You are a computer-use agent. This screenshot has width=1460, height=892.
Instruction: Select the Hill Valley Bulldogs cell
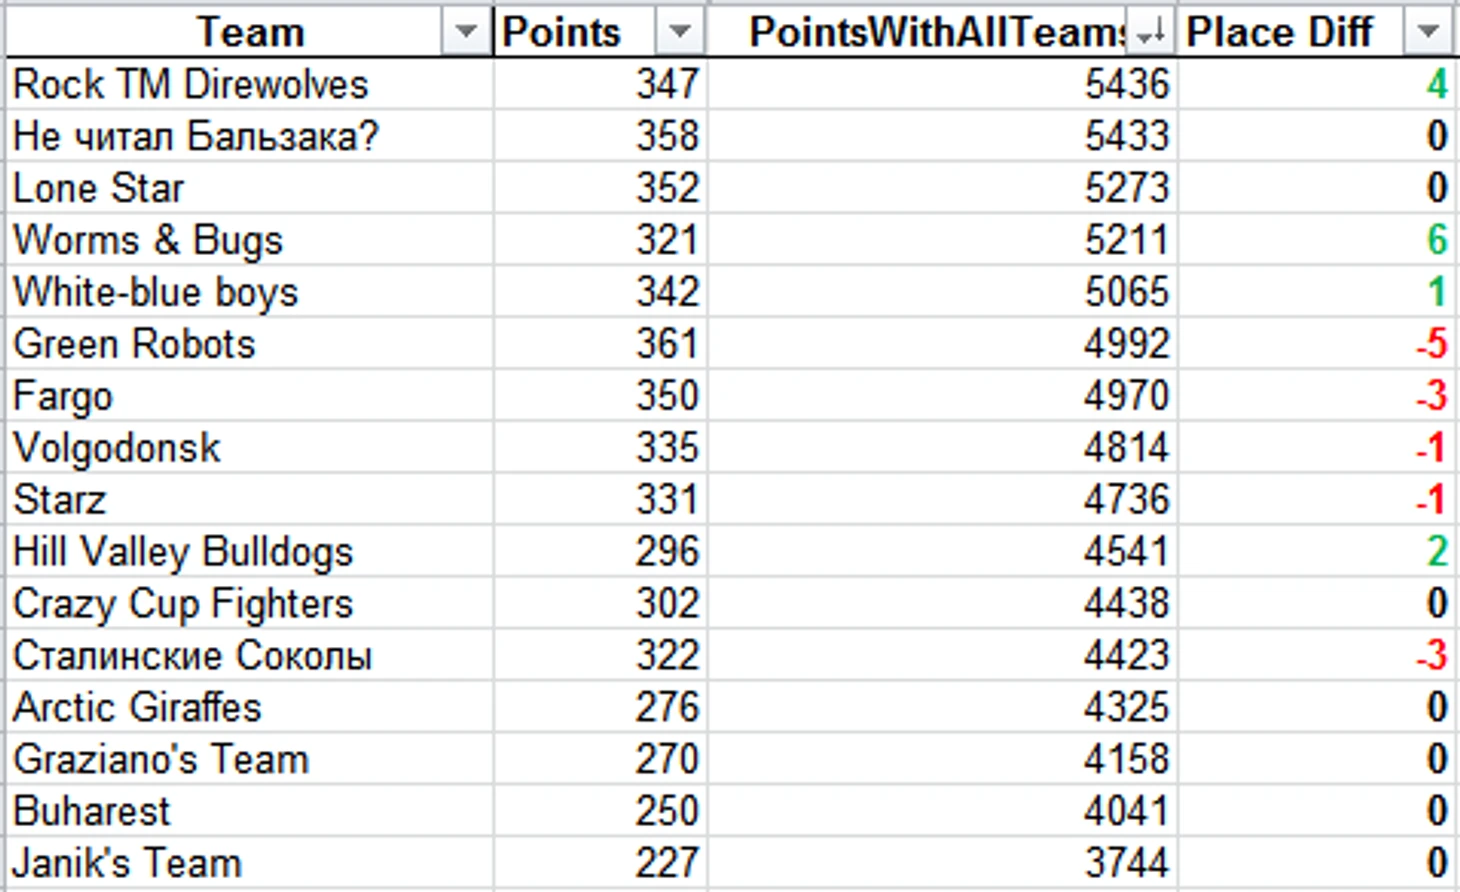249,552
